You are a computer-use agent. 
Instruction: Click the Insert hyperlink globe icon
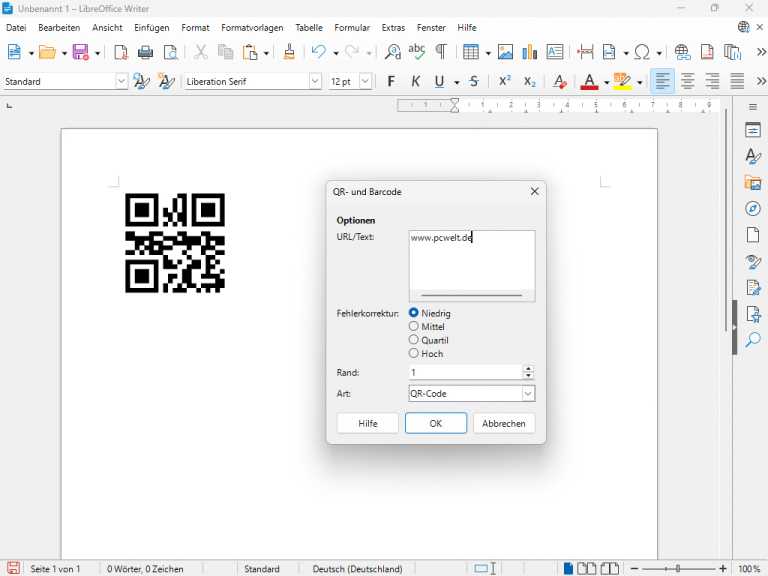pos(682,51)
